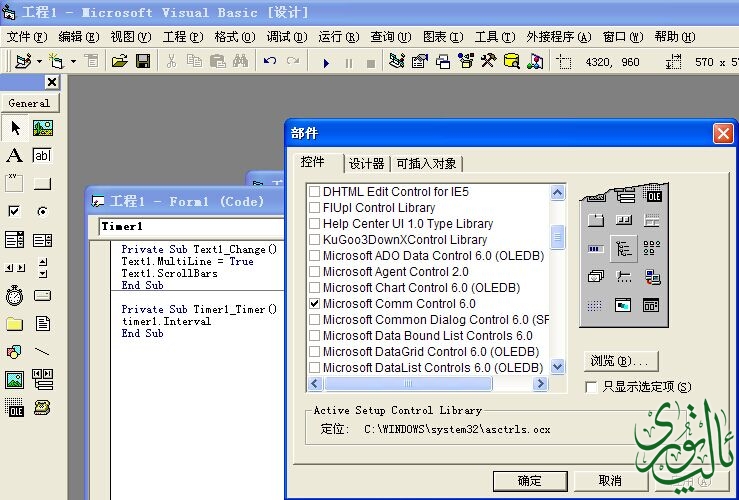Open Add Project dropdown arrow in toolbar
The height and width of the screenshot is (500, 739).
tap(39, 61)
